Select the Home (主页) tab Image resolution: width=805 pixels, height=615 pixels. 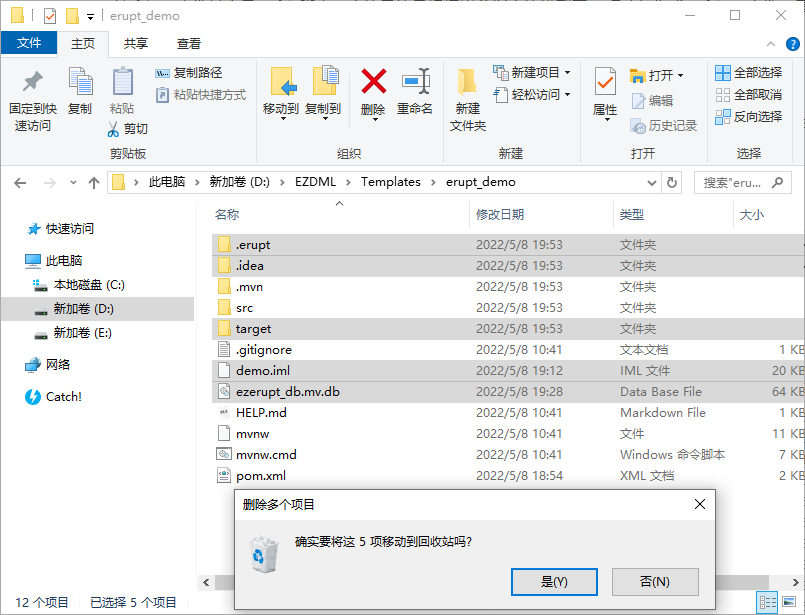[83, 44]
